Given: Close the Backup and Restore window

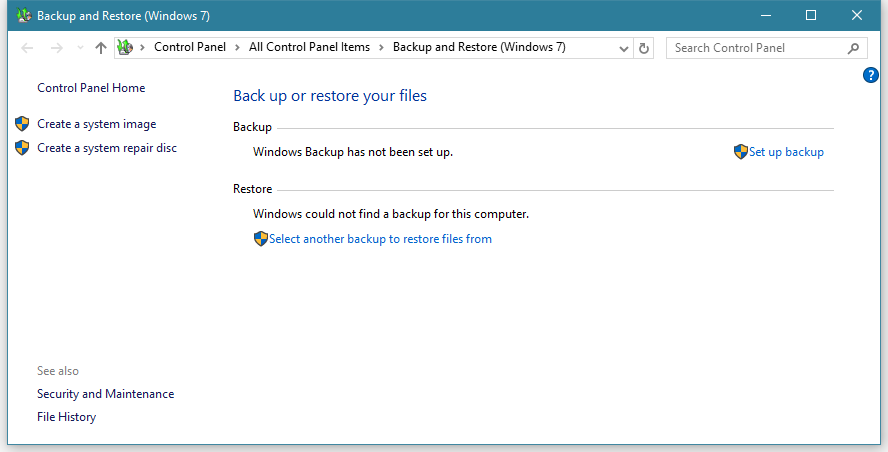Looking at the screenshot, I should [857, 15].
